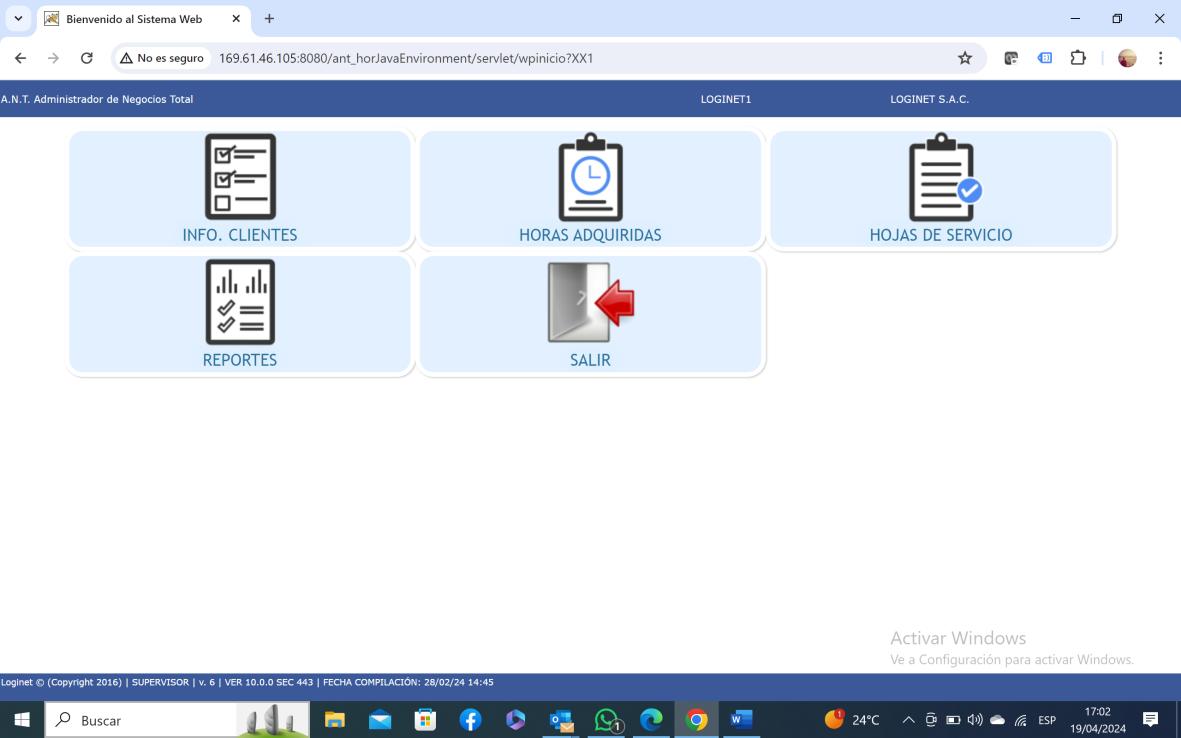Viewport: 1181px width, 738px height.
Task: Open the HORAS ADQUIRIDAS clipboard clock icon
Action: tap(590, 177)
